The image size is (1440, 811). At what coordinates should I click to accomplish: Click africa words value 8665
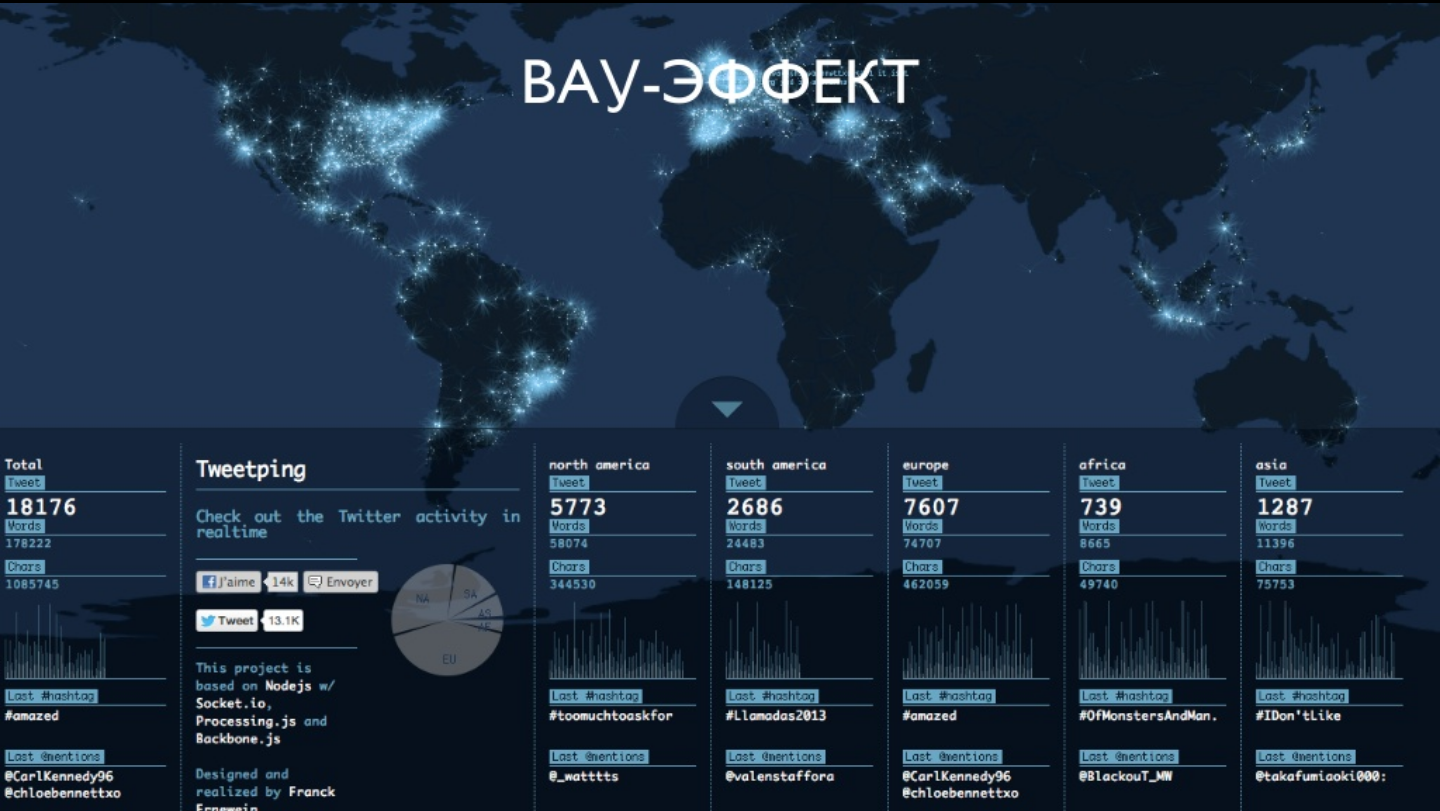(1095, 544)
